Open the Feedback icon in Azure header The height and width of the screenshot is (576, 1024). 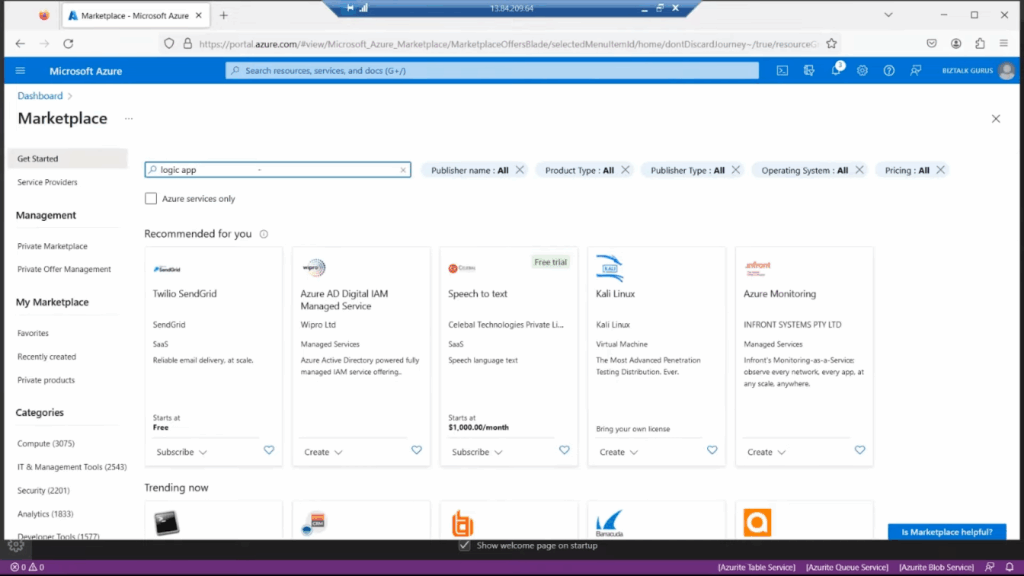pos(916,71)
